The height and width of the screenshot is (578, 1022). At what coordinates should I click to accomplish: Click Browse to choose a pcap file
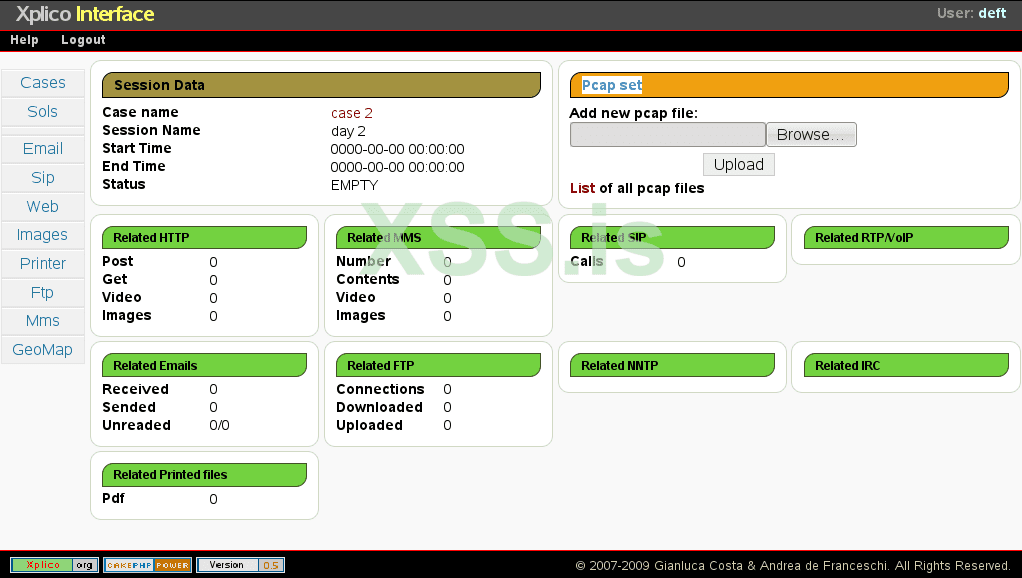[x=810, y=134]
